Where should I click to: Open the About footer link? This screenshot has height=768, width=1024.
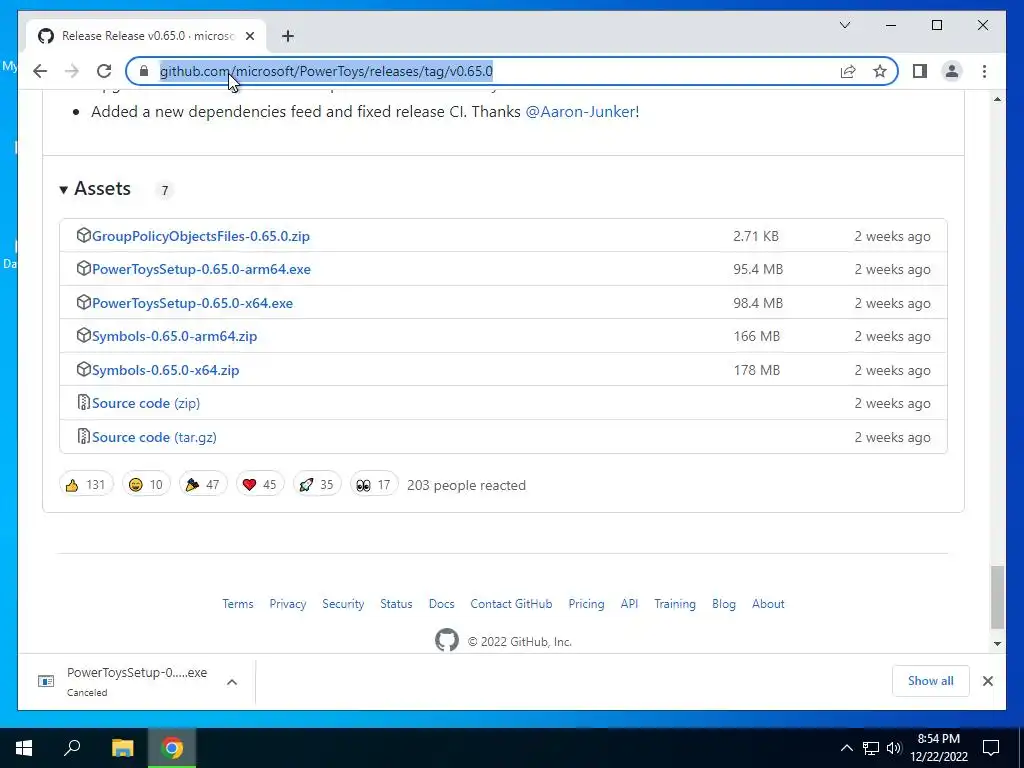(x=768, y=604)
